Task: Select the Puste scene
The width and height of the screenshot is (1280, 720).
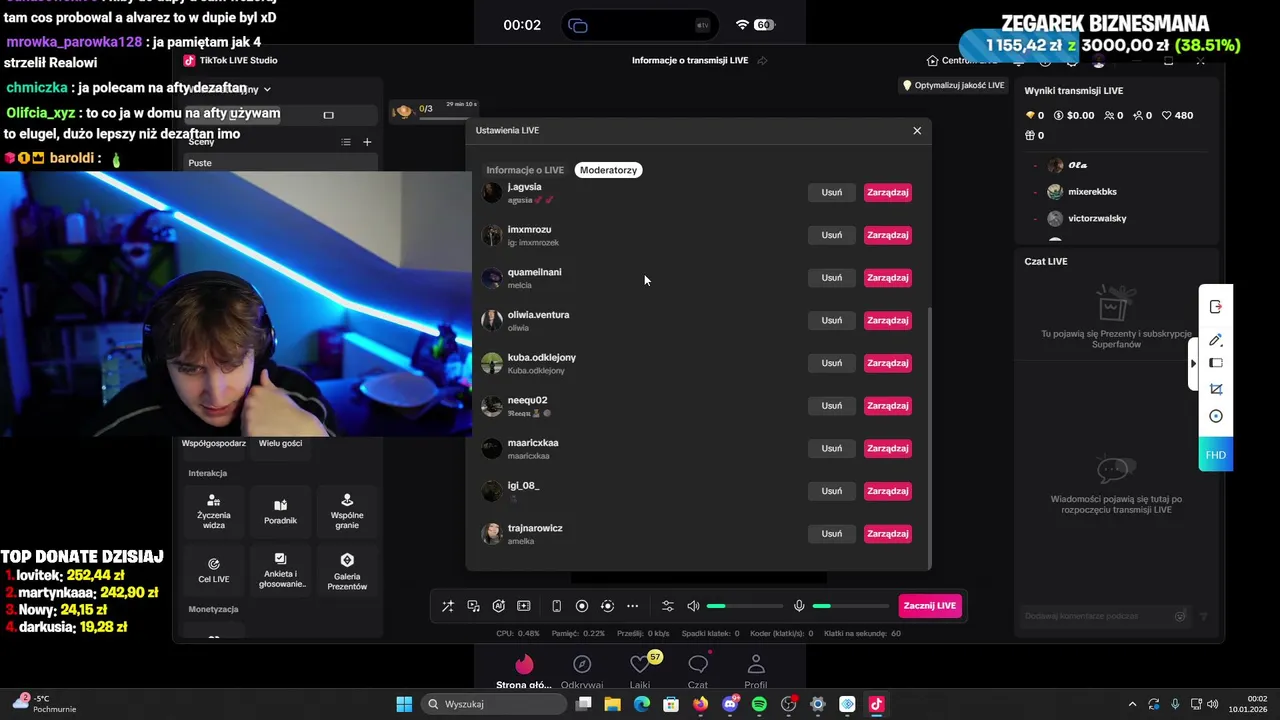Action: [x=280, y=163]
